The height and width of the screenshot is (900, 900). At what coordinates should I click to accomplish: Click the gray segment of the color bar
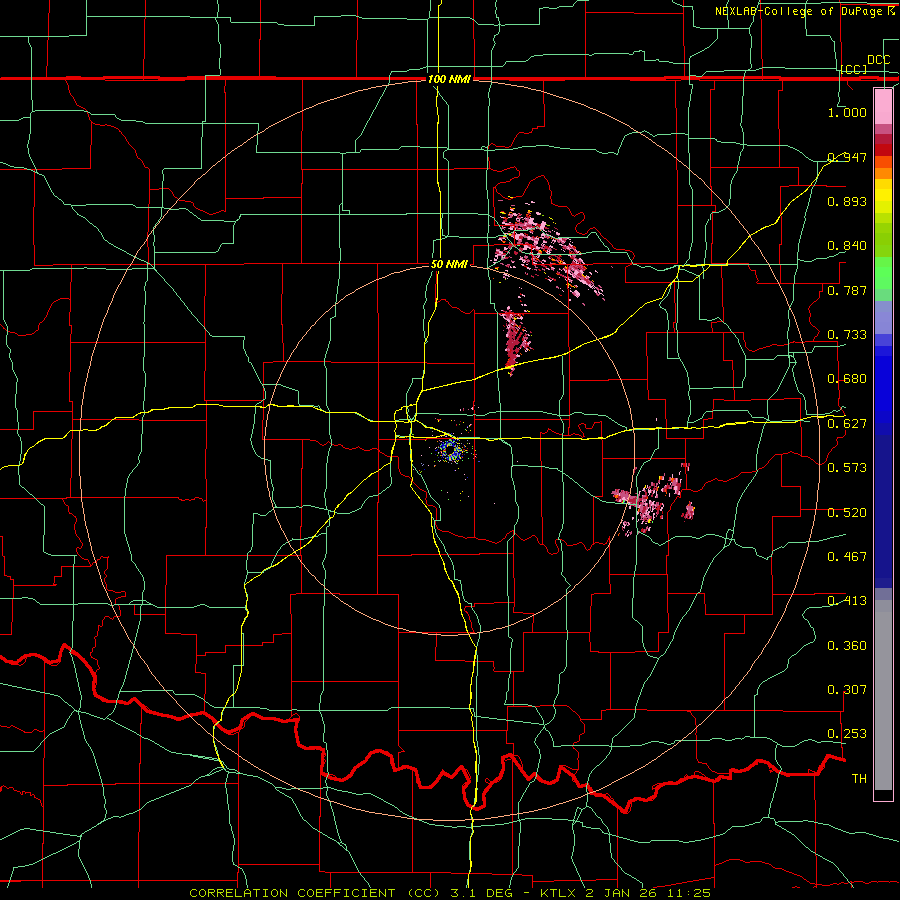pos(883,695)
